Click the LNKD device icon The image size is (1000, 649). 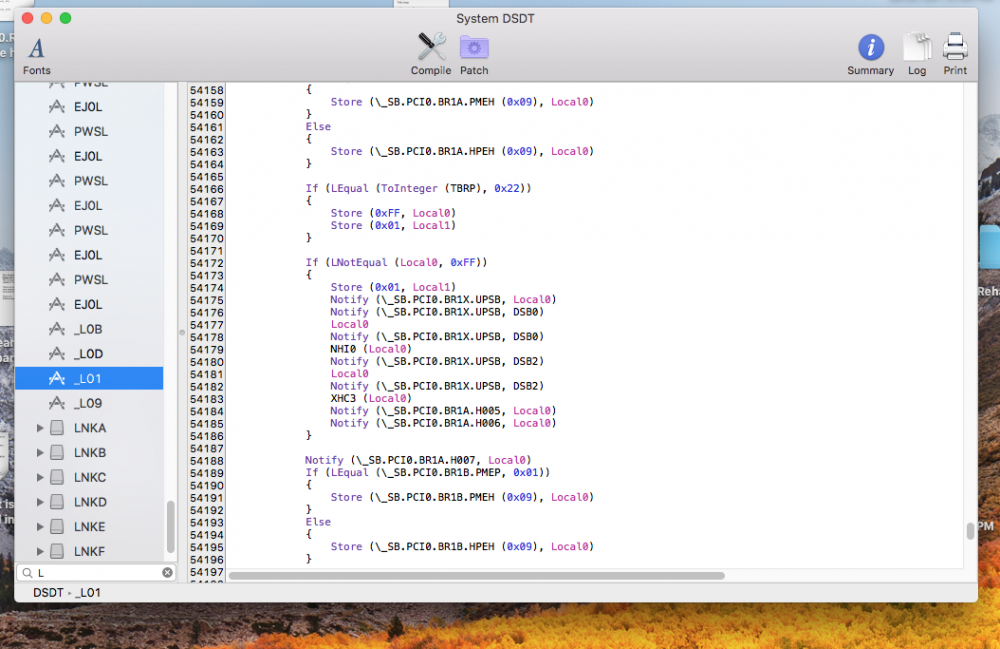click(x=57, y=502)
